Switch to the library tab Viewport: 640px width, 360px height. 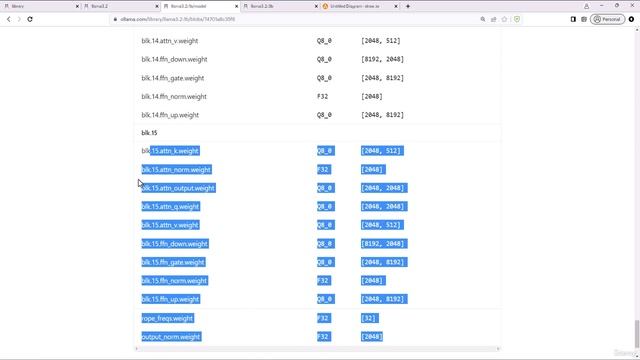point(40,6)
